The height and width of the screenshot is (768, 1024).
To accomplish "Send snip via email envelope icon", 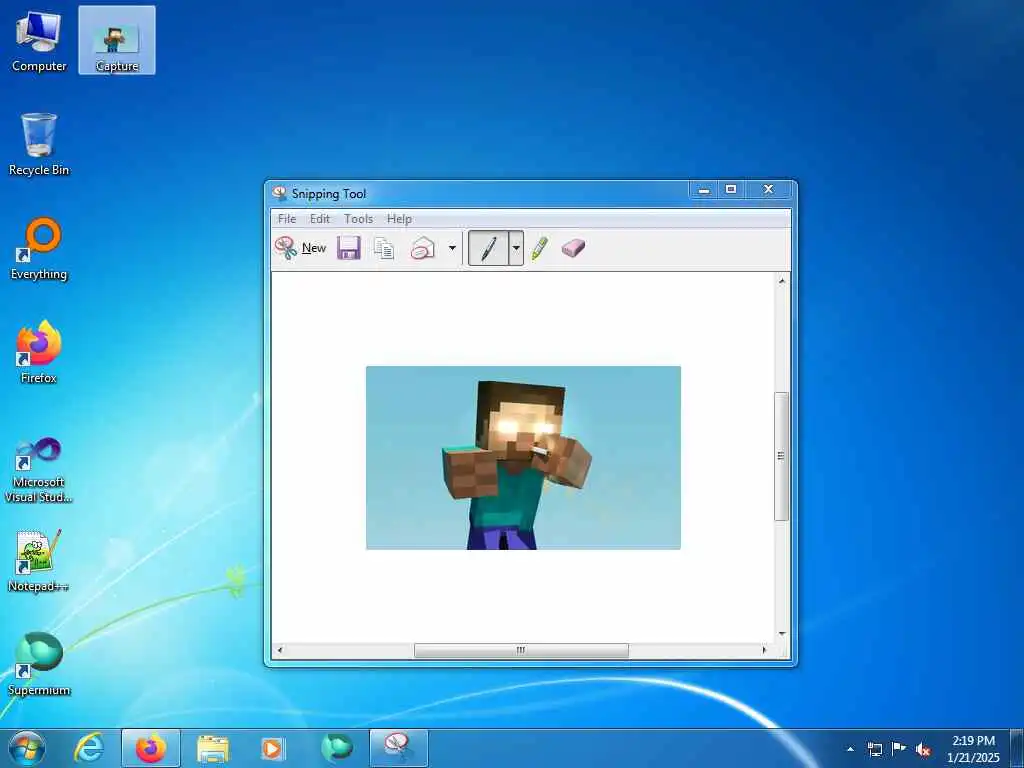I will tap(423, 248).
